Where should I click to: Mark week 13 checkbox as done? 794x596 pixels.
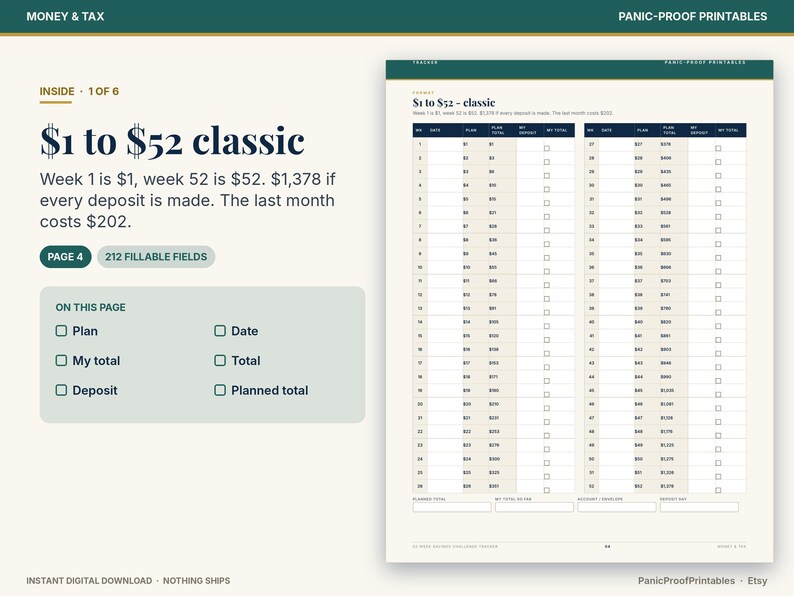click(547, 312)
